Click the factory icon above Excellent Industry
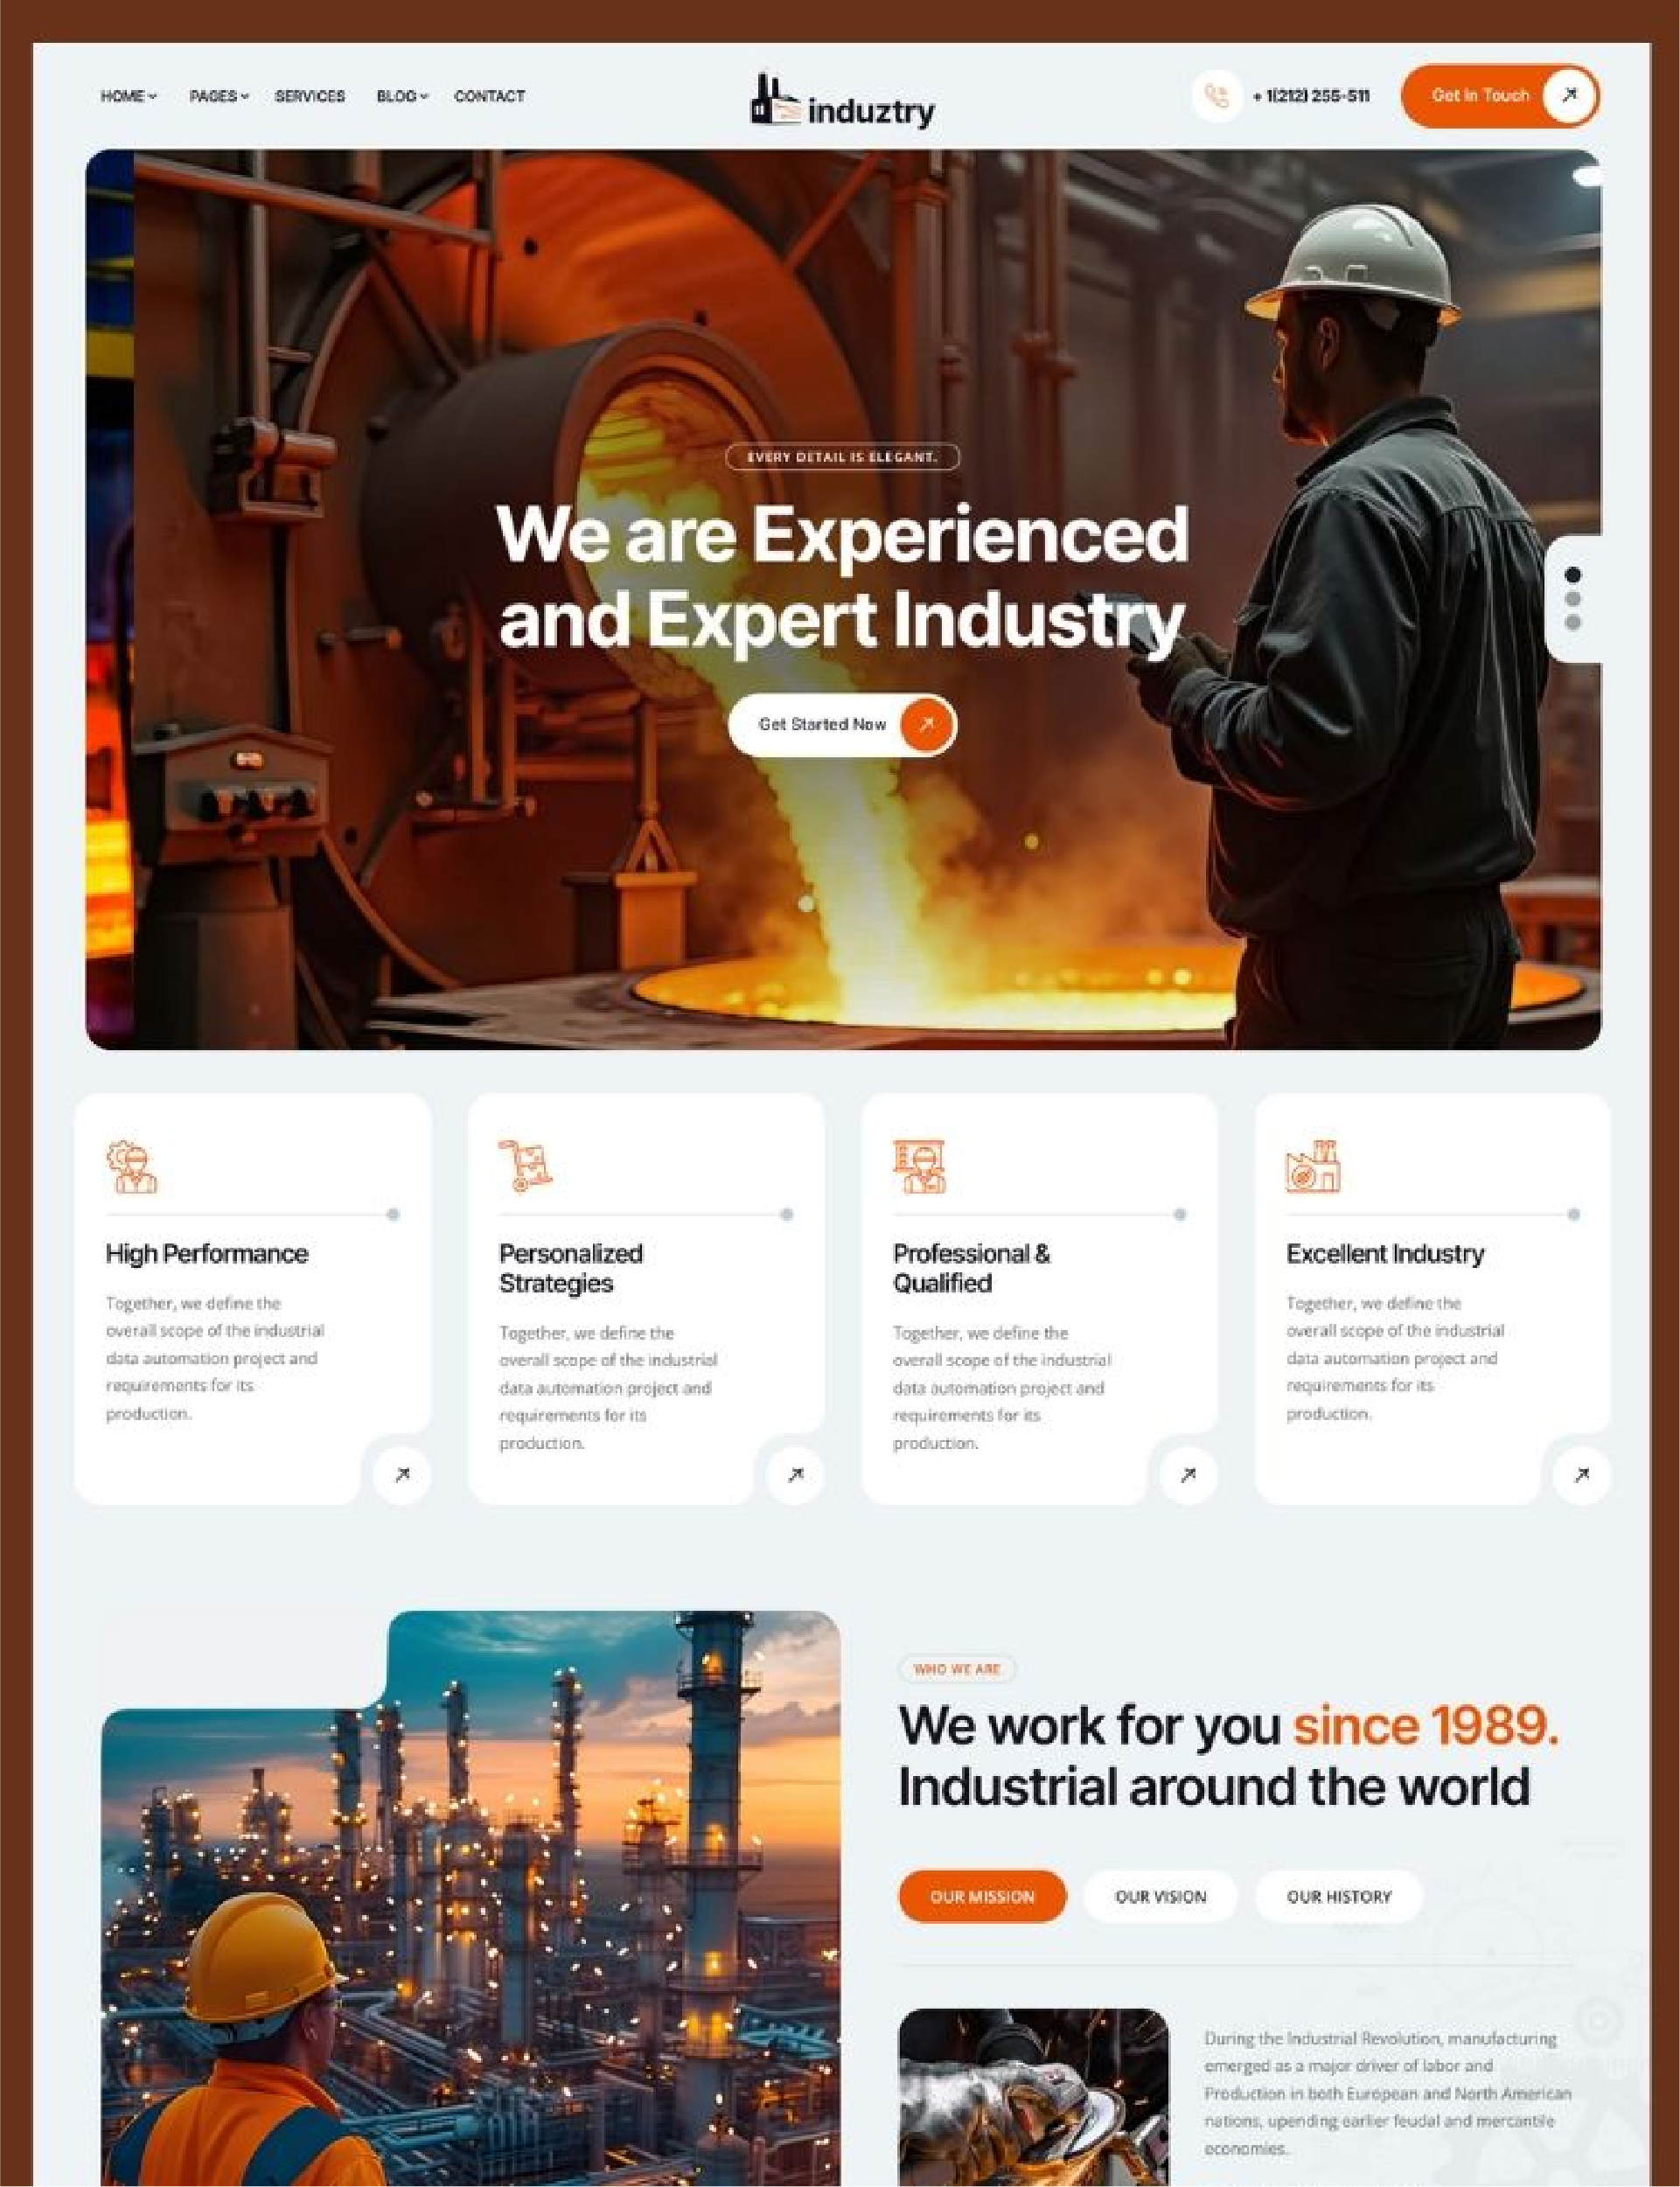The image size is (1680, 2187). point(1312,1166)
